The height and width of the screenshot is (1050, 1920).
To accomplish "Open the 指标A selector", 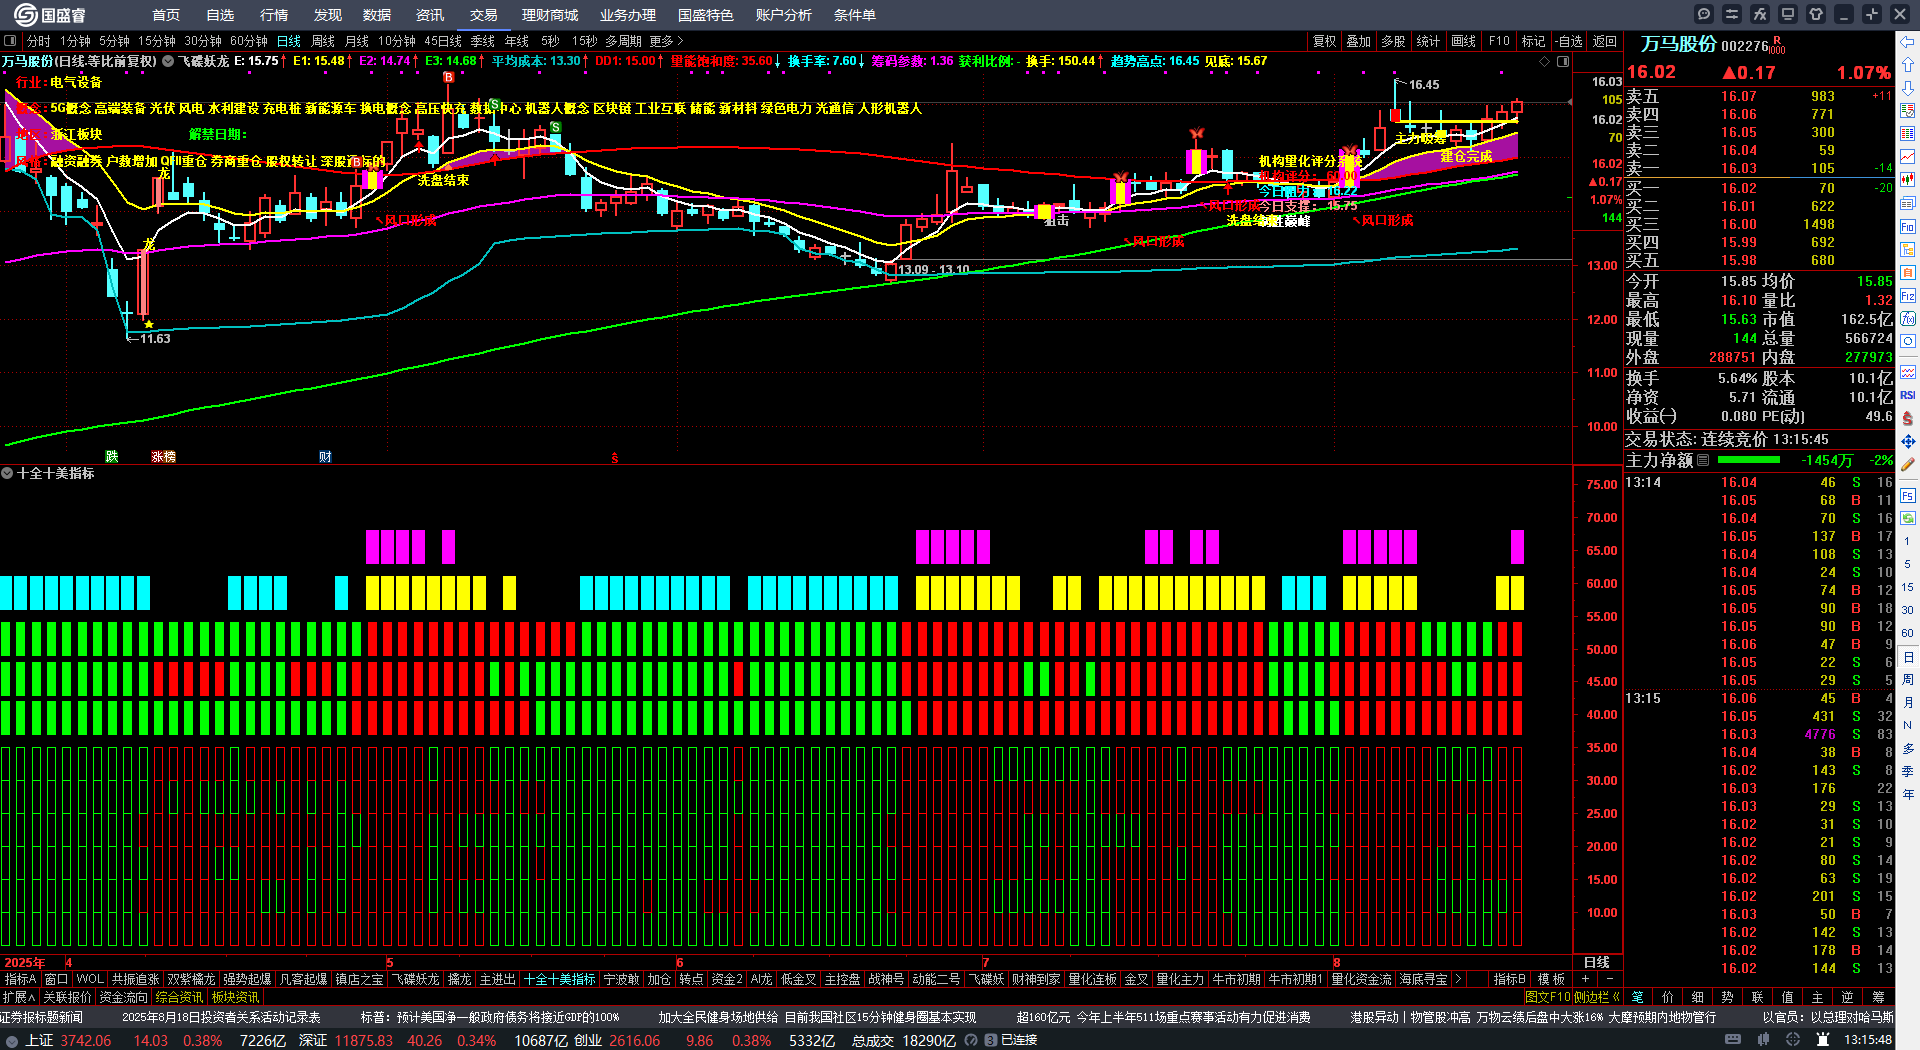I will click(x=20, y=979).
